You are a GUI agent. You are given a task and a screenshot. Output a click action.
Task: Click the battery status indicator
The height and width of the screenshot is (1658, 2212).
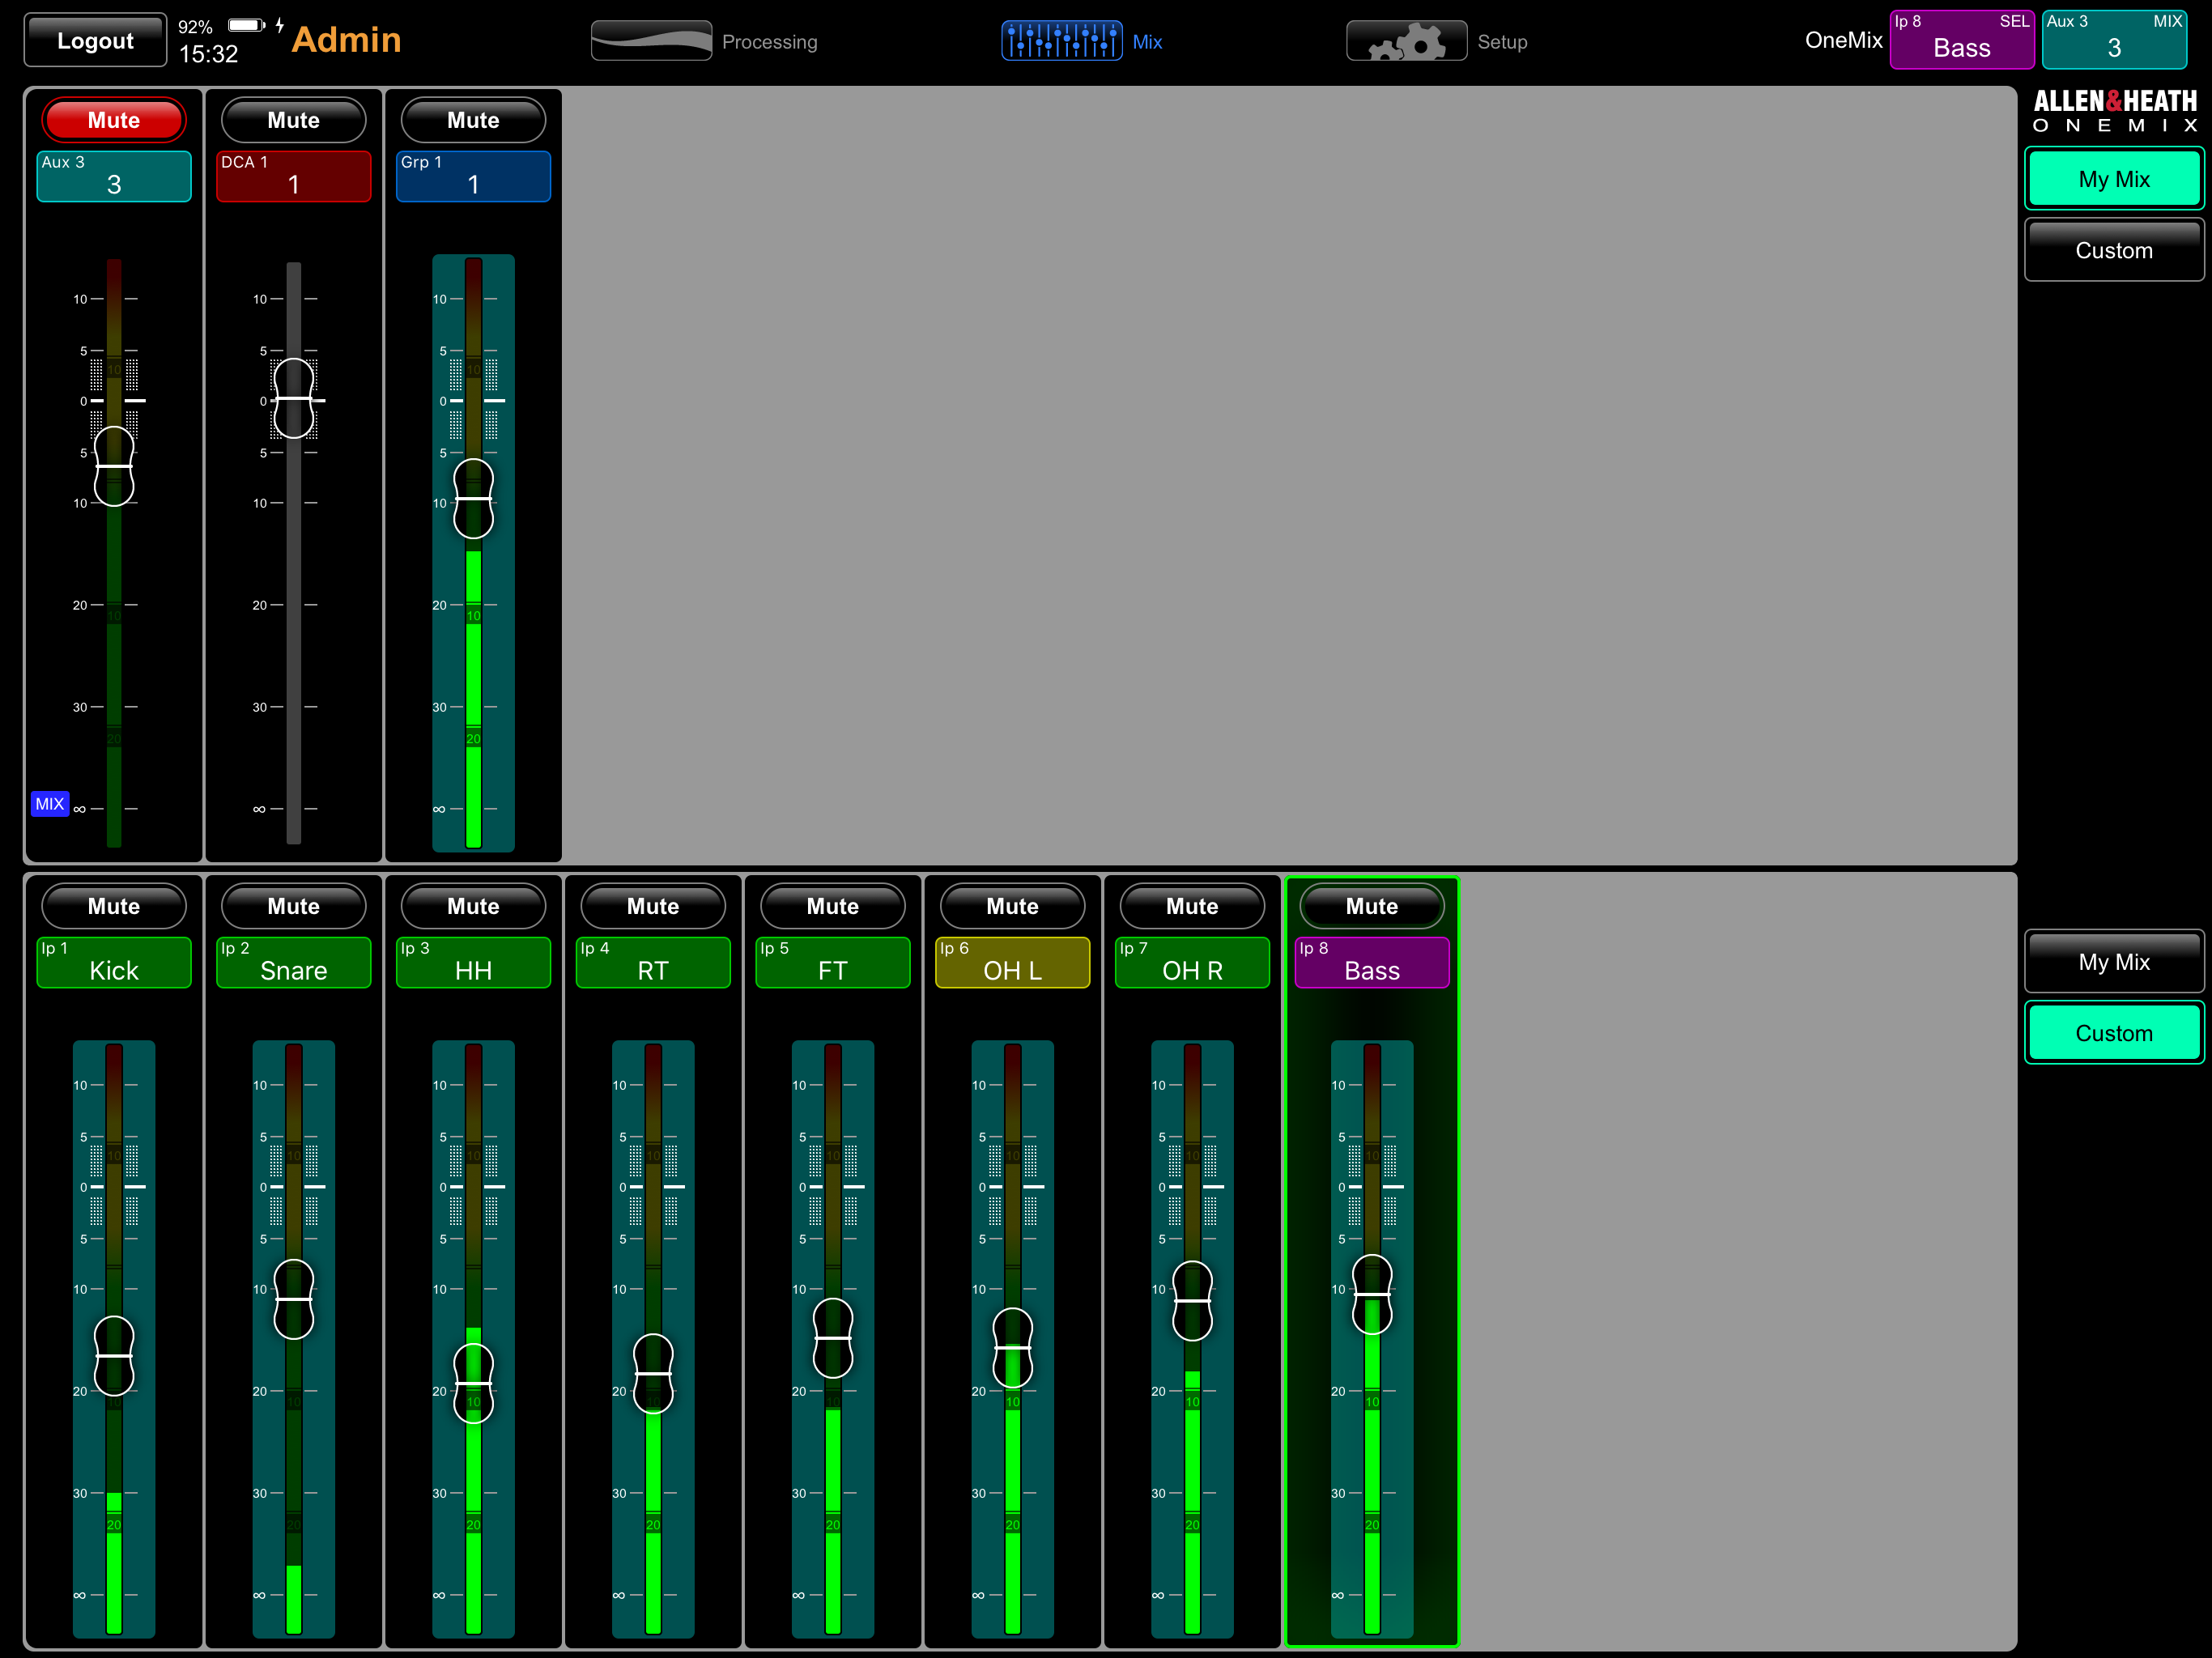coord(245,25)
